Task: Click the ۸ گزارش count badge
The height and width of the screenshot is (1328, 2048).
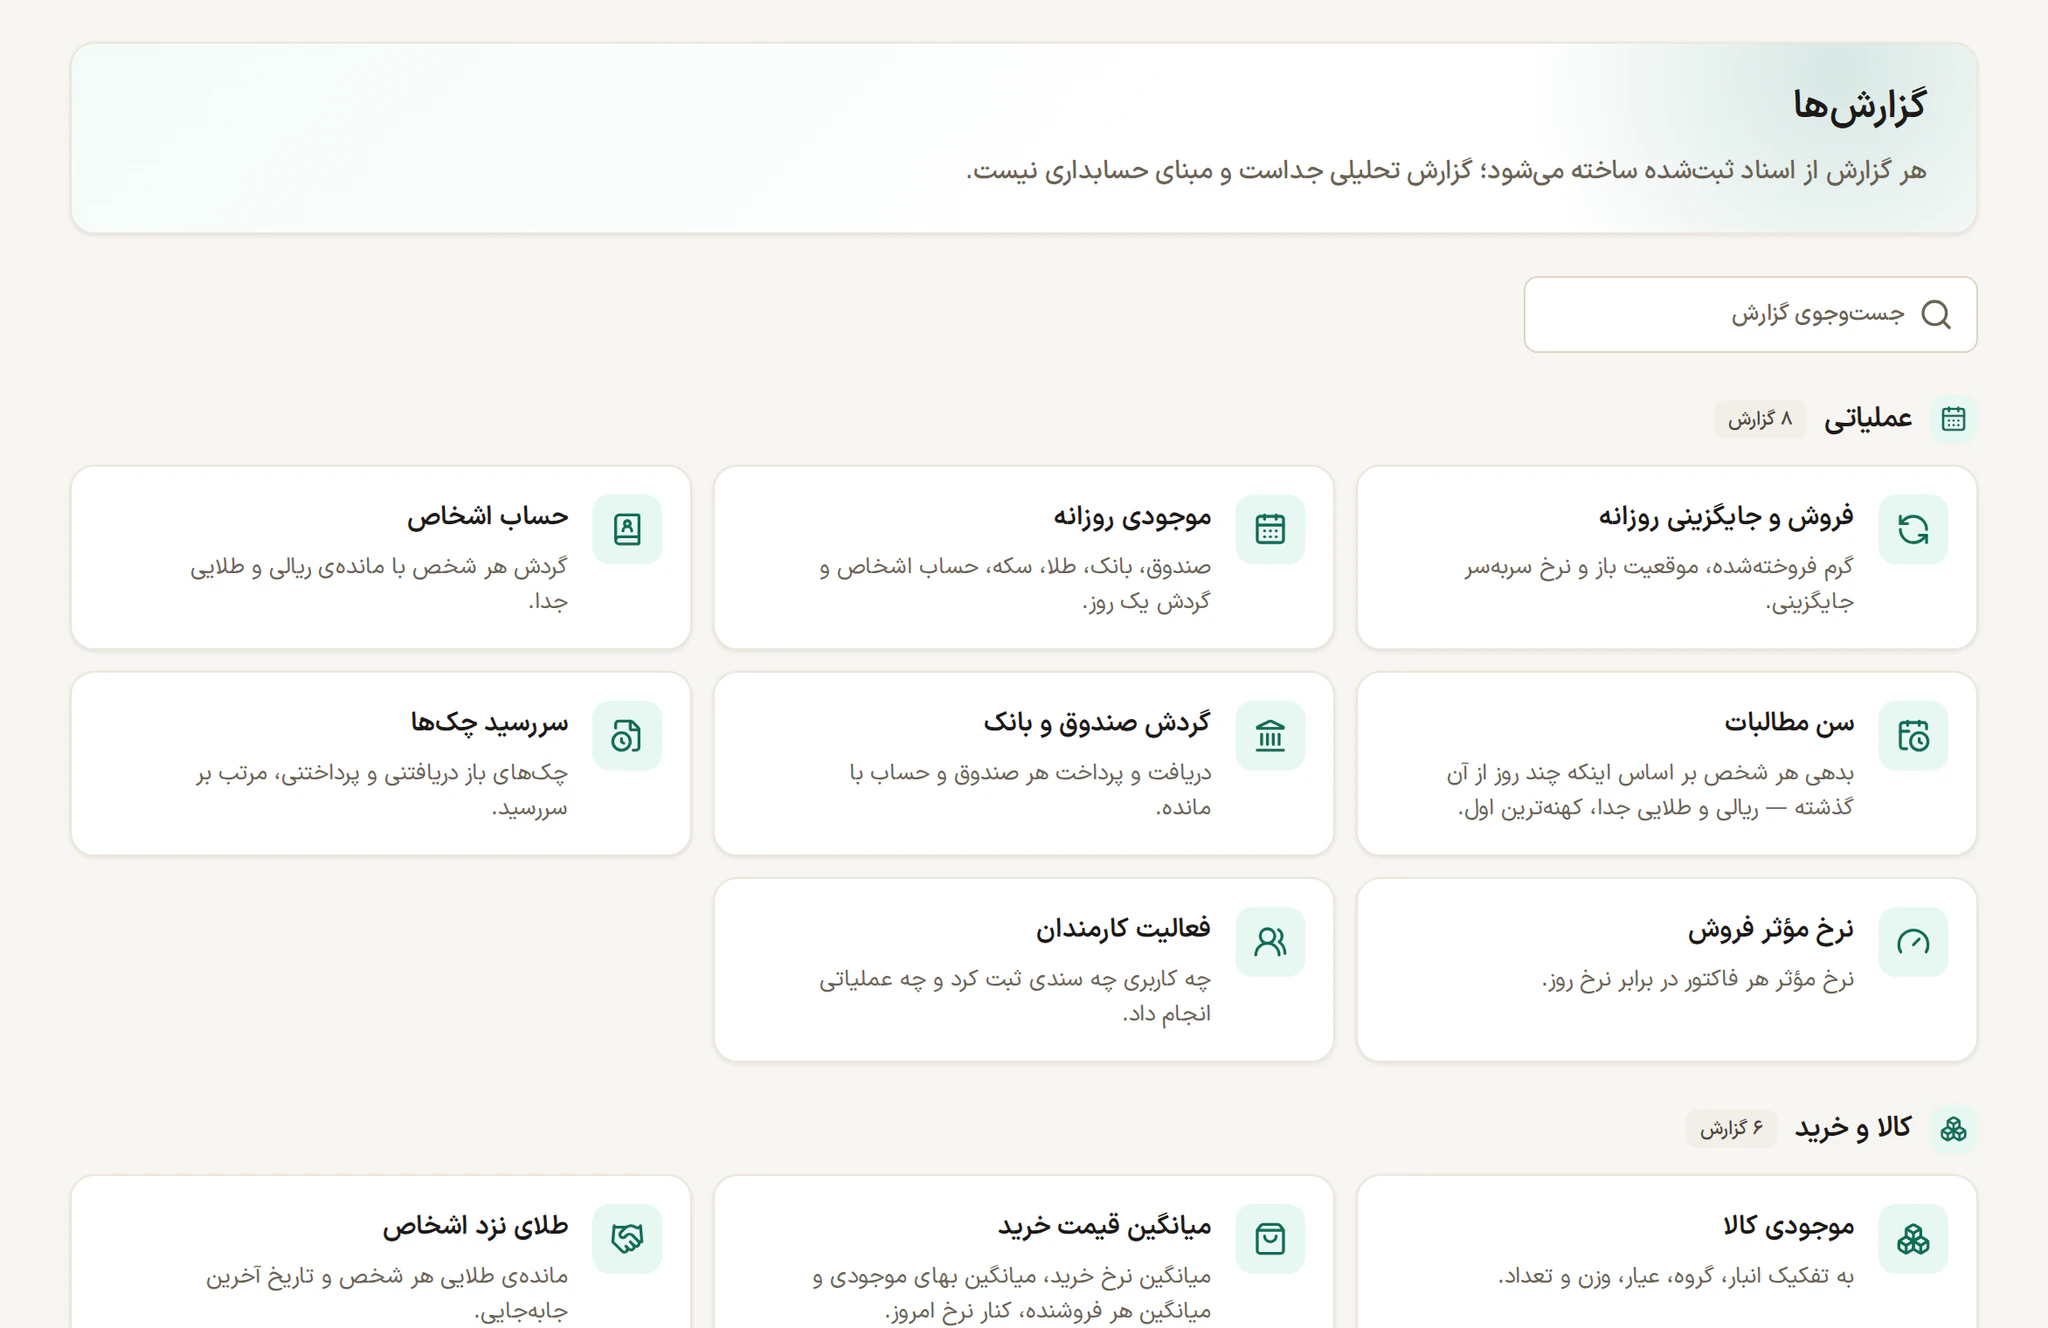Action: [1760, 419]
